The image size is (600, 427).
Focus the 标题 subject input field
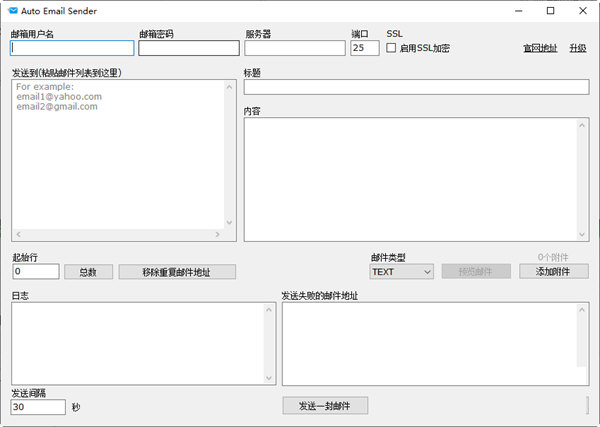coord(416,87)
